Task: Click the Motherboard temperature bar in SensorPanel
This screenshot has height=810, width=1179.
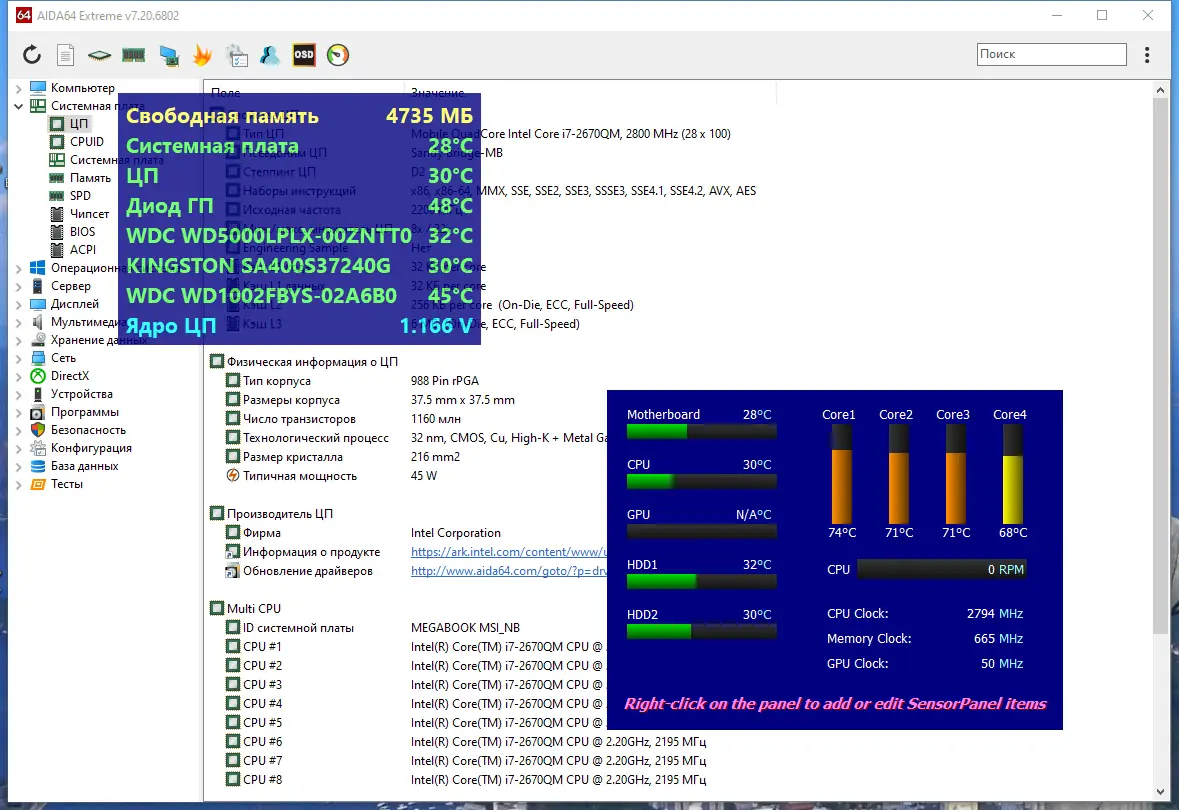Action: coord(701,431)
